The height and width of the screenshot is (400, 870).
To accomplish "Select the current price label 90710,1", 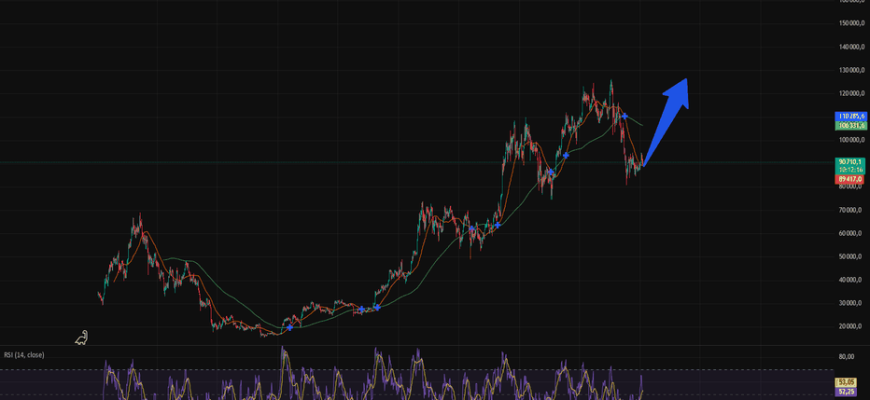I will 849,160.
